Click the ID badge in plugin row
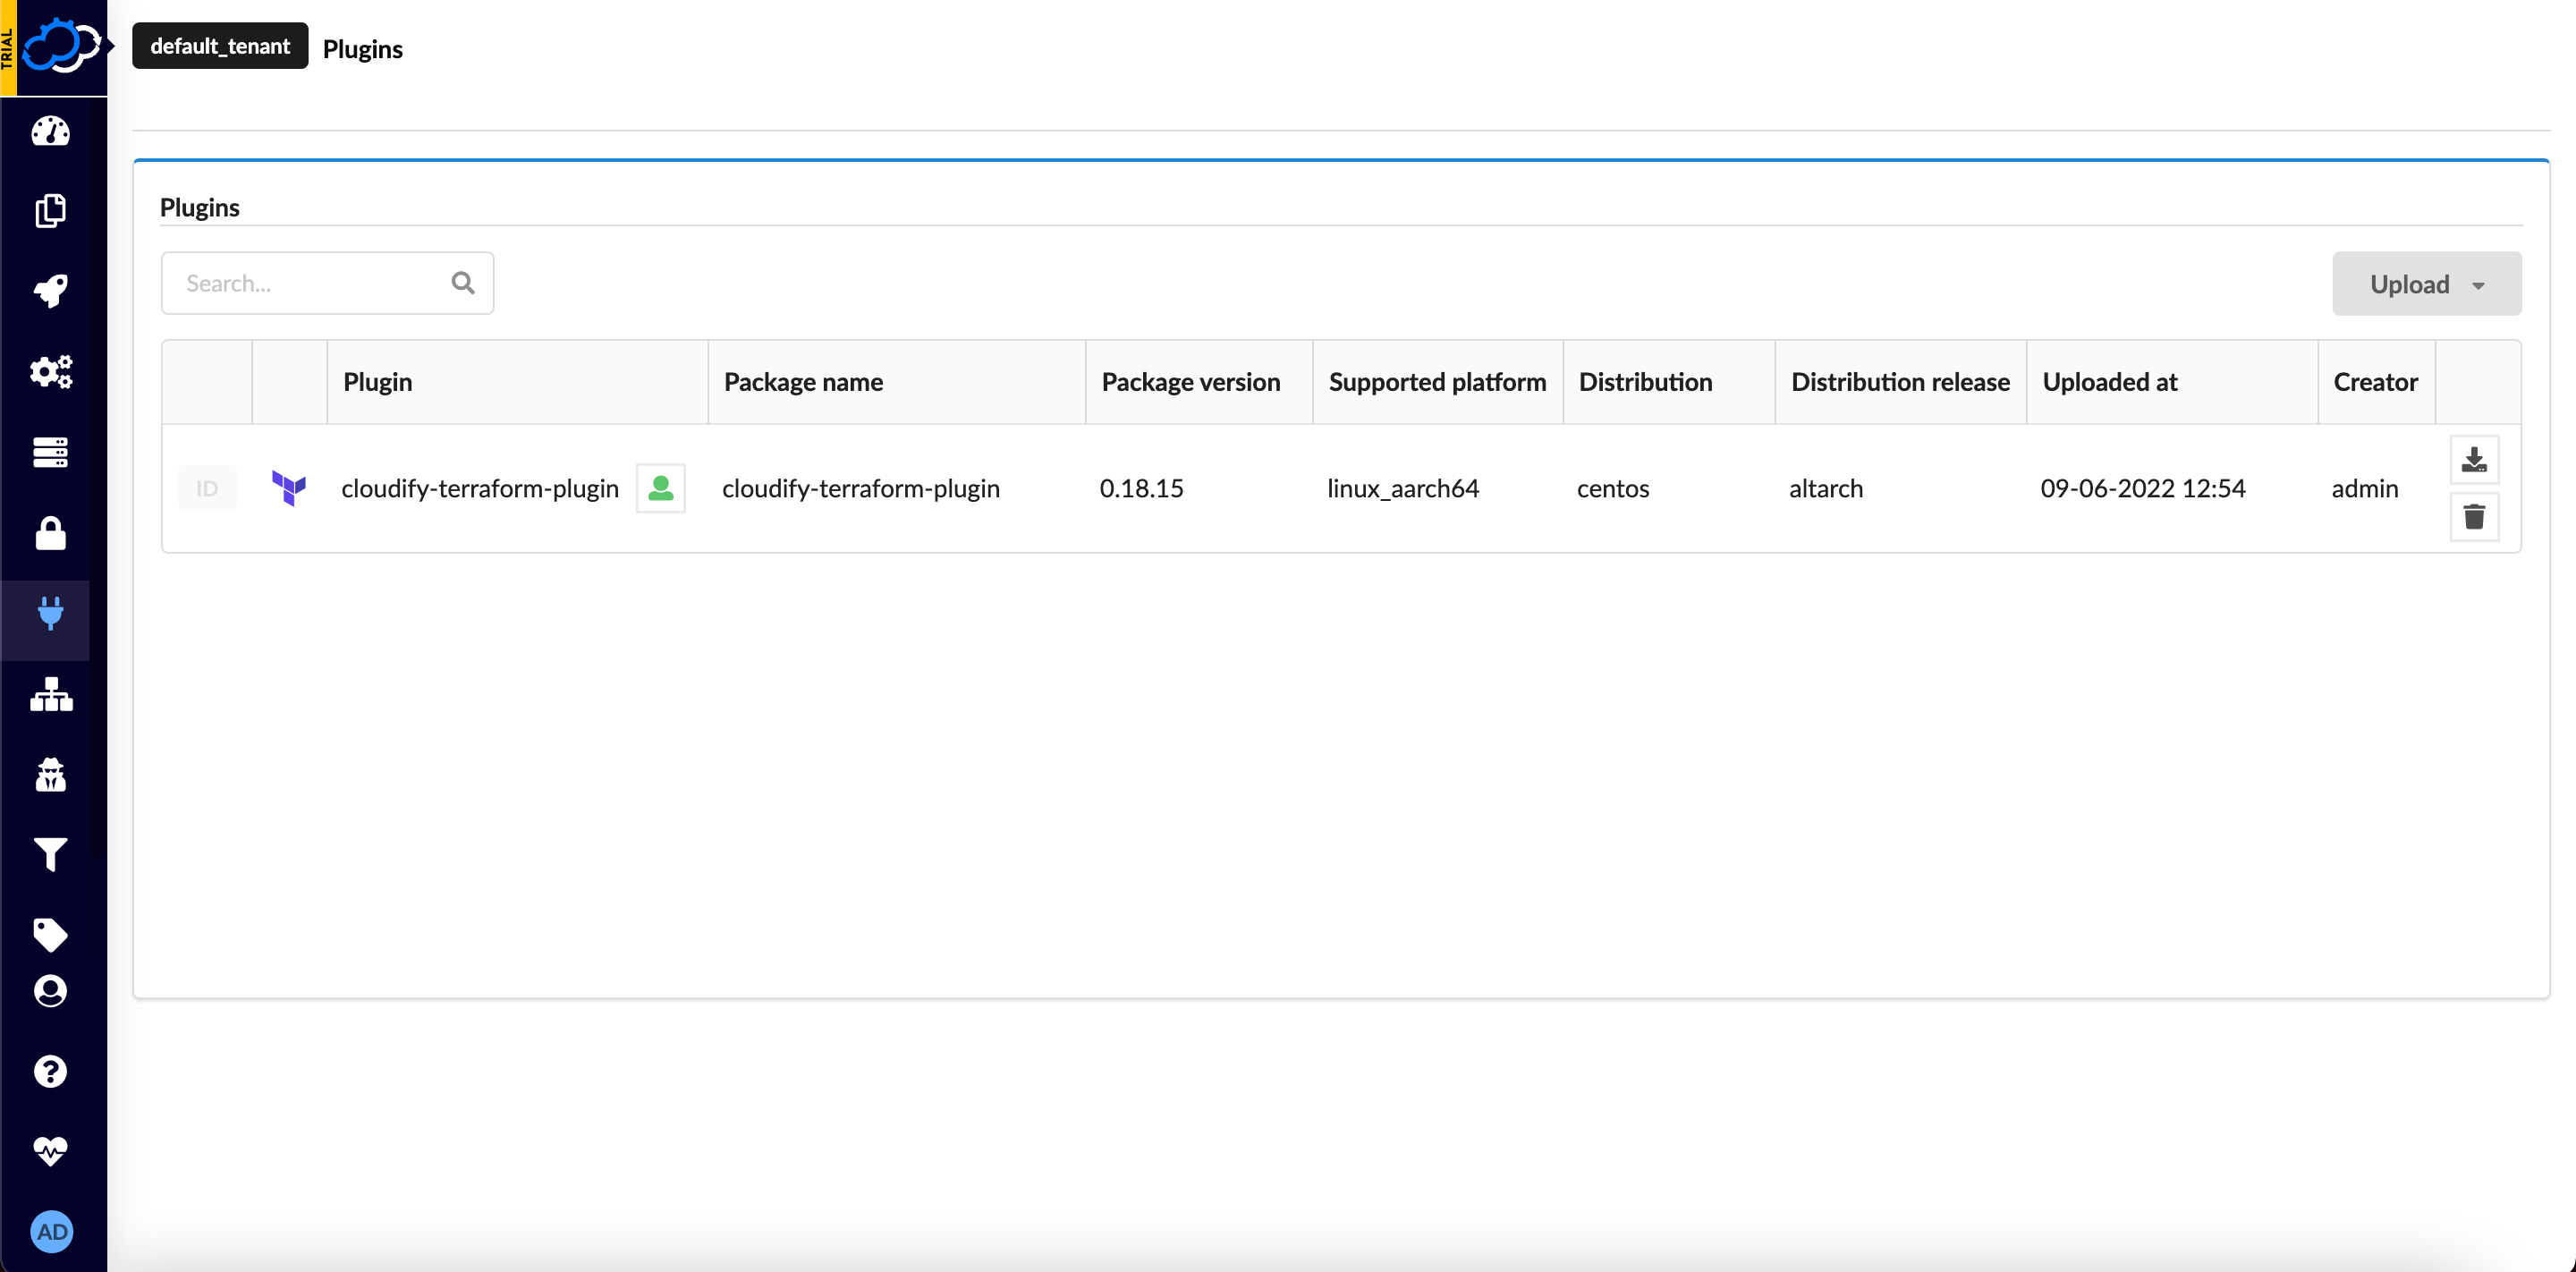The image size is (2576, 1272). pos(207,488)
